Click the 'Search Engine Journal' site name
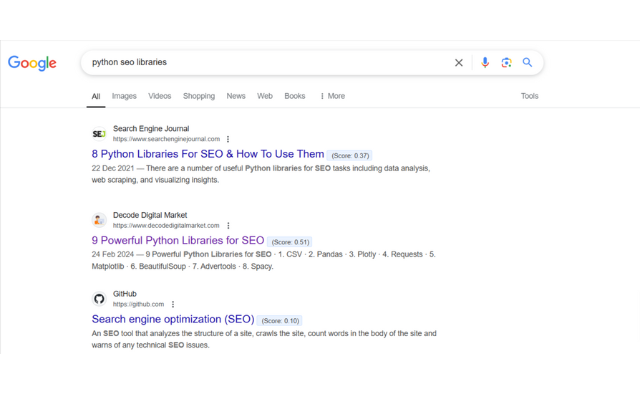Viewport: 640px width, 400px height. tap(151, 129)
